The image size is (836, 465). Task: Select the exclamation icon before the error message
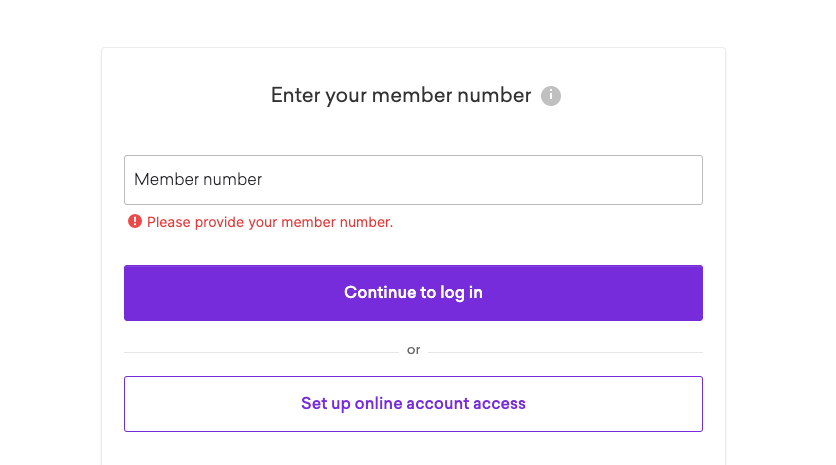(x=135, y=222)
